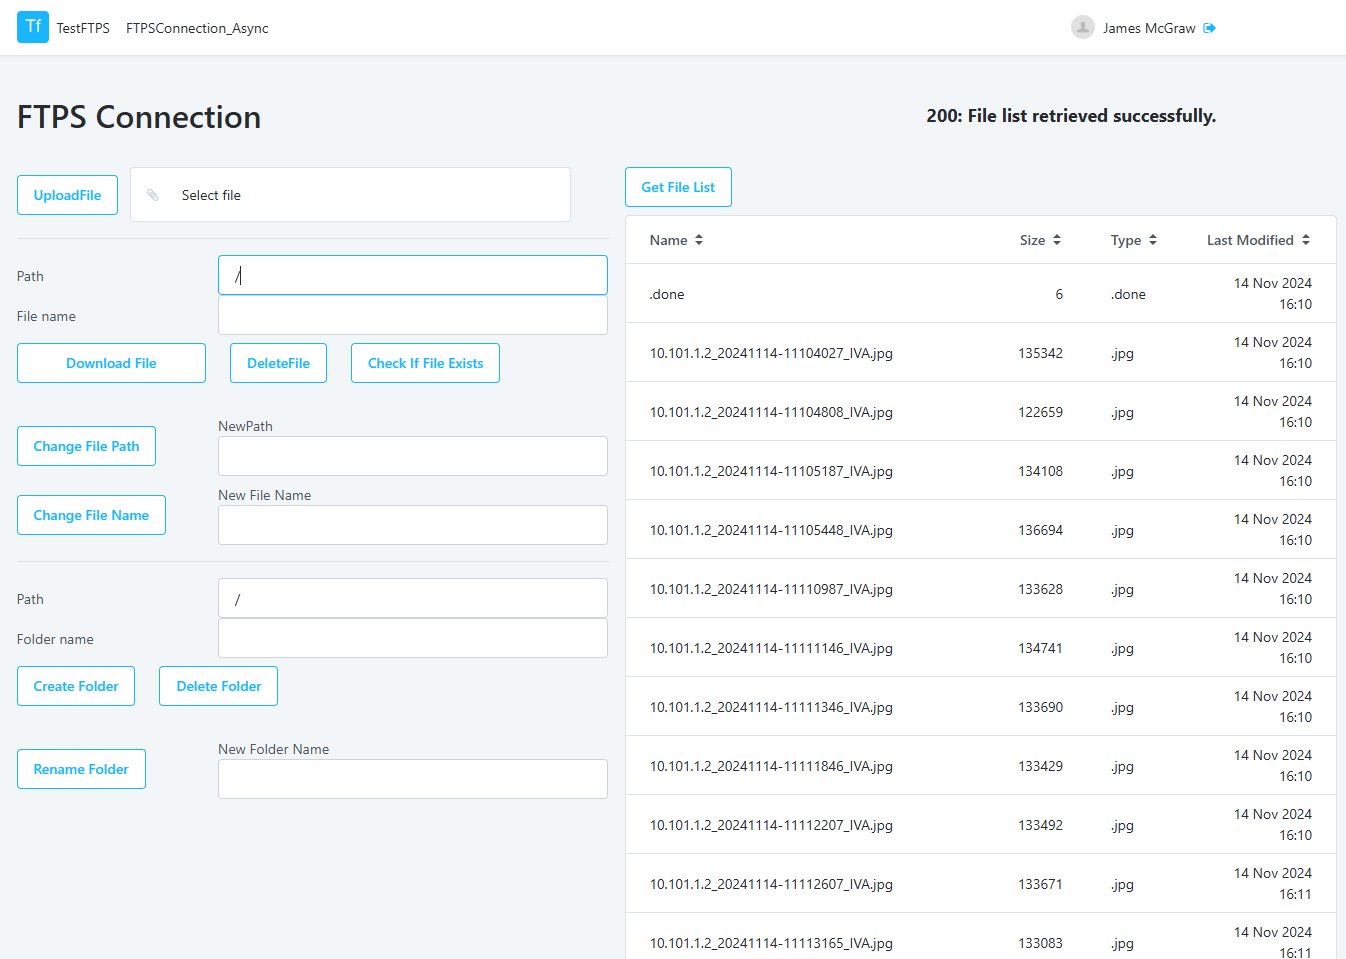Click the logout icon next to James McGraw
This screenshot has height=959, width=1346.
pyautogui.click(x=1210, y=28)
